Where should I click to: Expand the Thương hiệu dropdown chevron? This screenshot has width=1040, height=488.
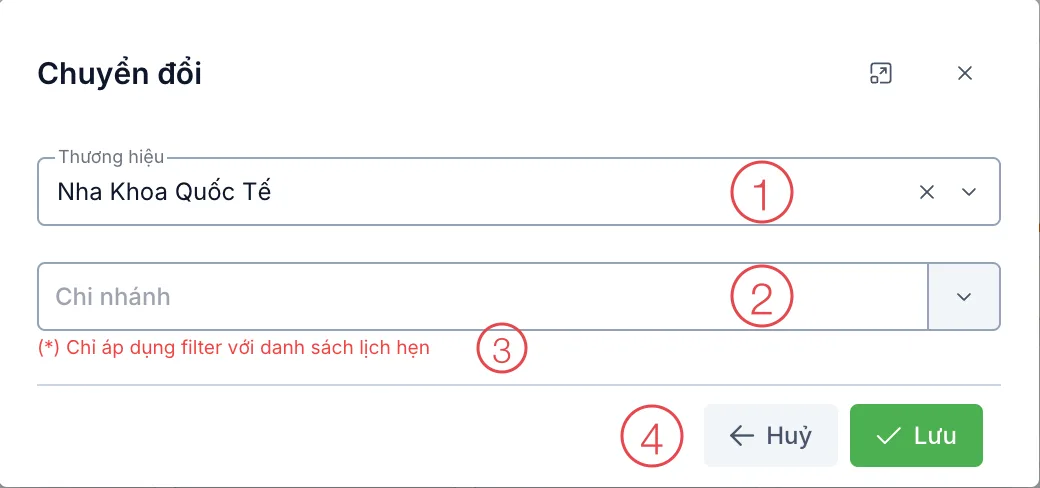click(968, 192)
